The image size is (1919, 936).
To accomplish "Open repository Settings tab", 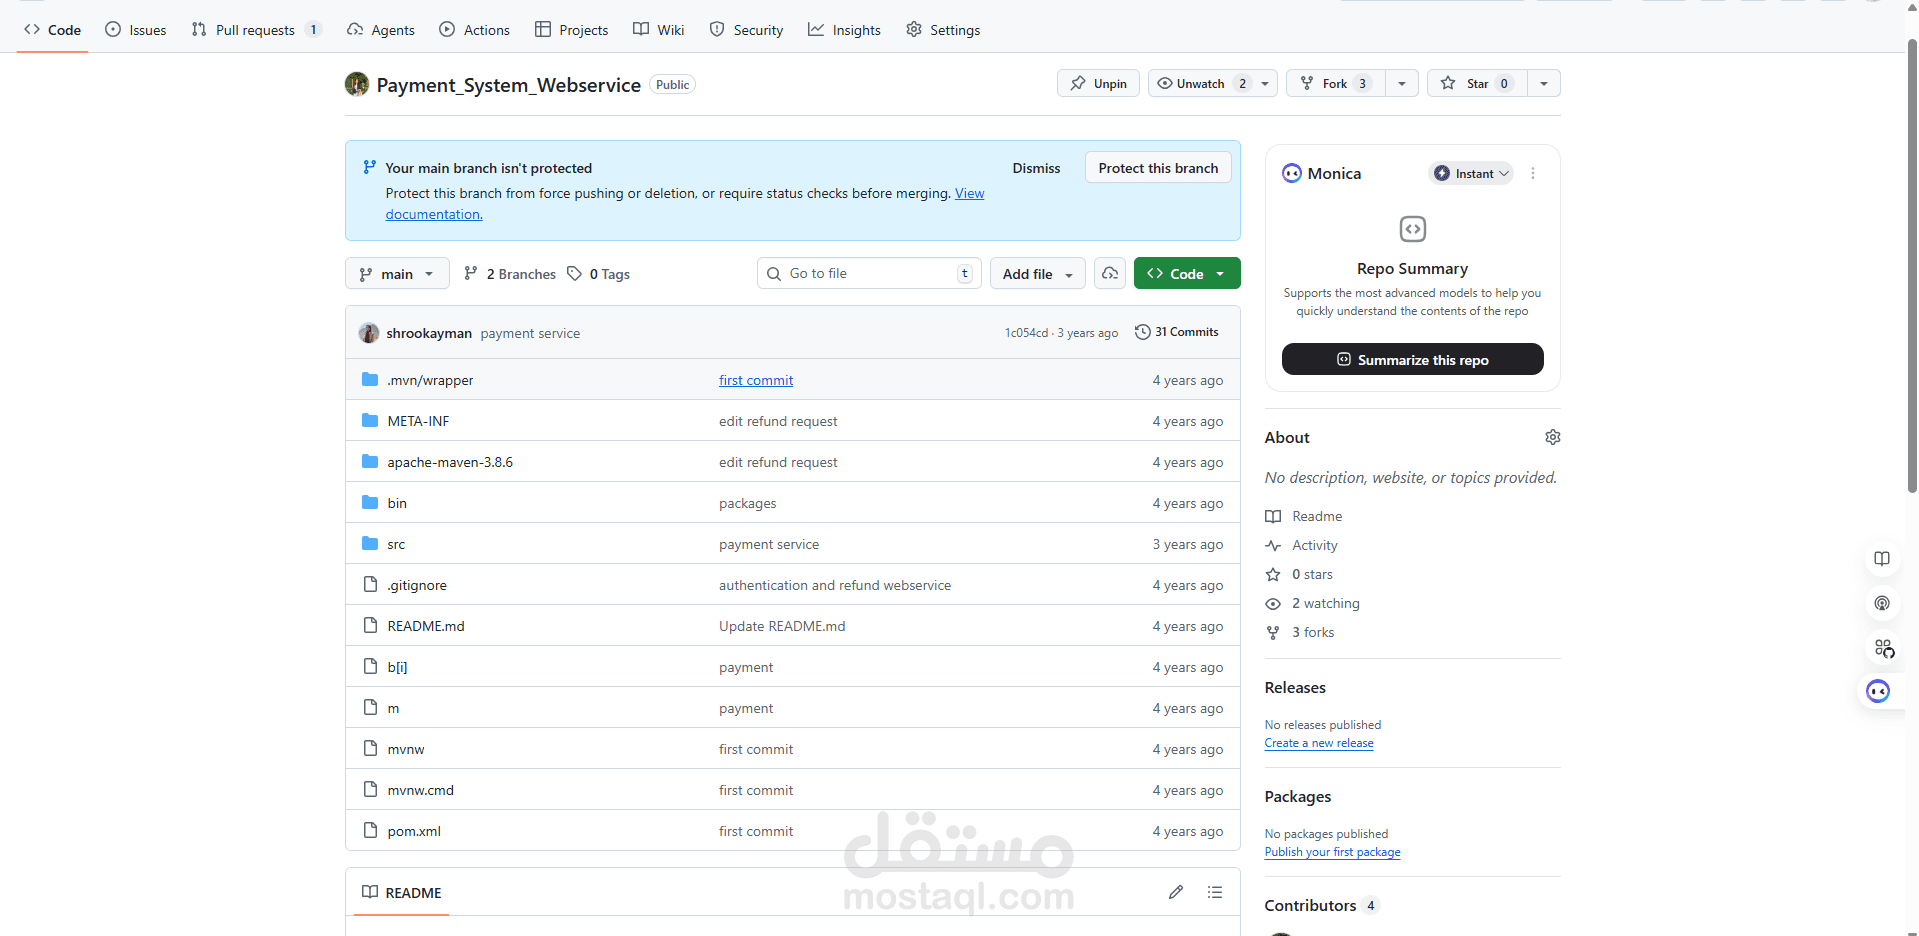I will [943, 30].
